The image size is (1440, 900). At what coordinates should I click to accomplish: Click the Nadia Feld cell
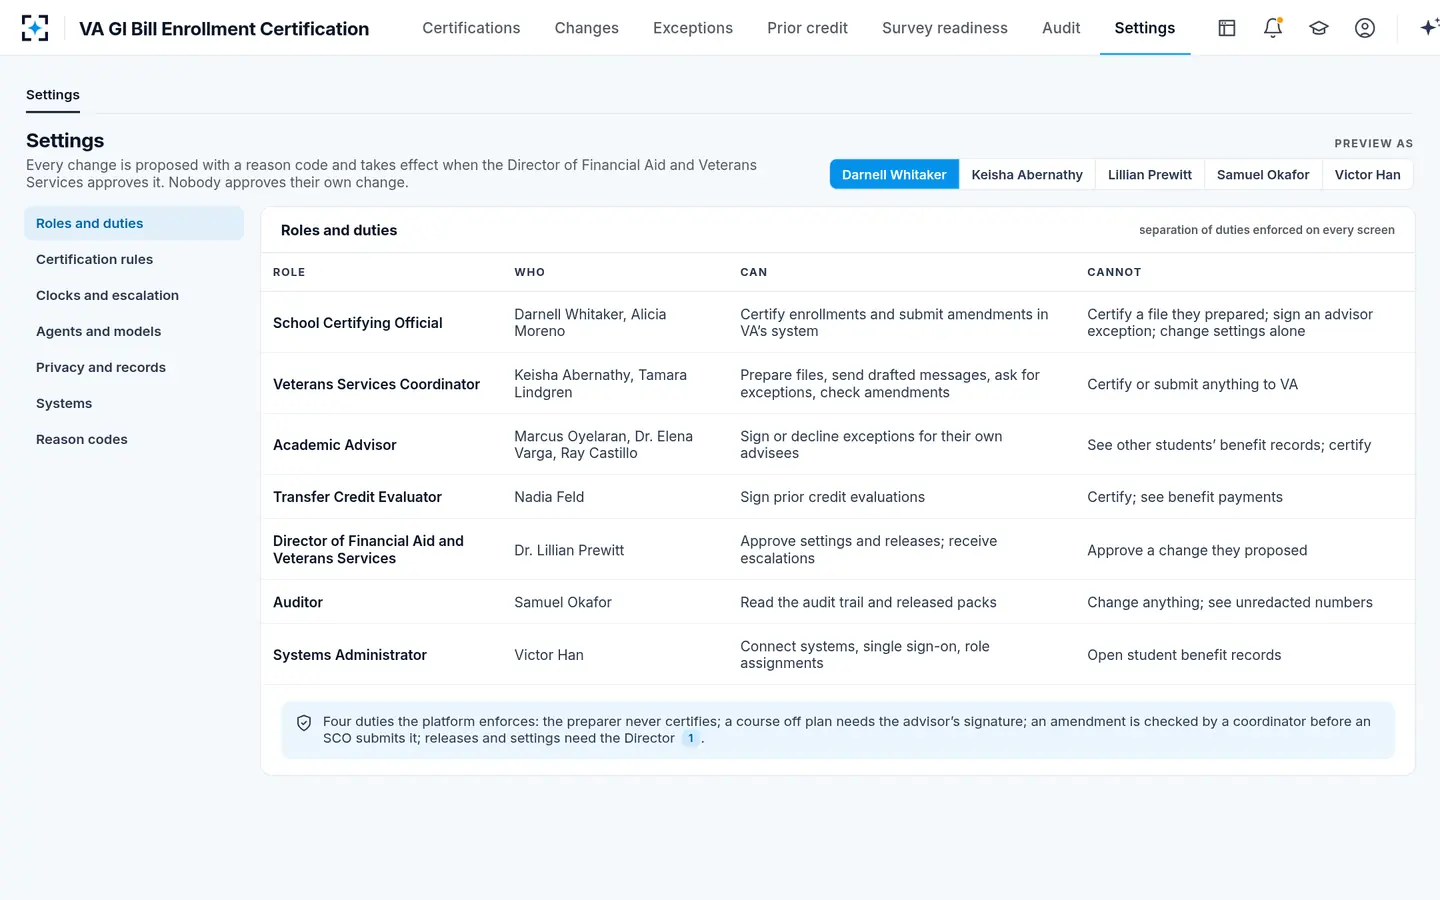(x=549, y=497)
